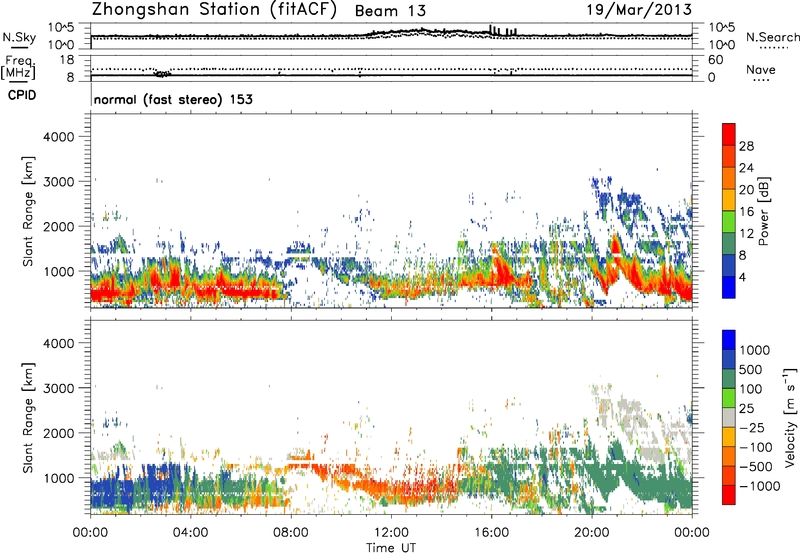Click the "Nave" legend label
Image resolution: width=800 pixels, height=554 pixels.
pyautogui.click(x=760, y=69)
